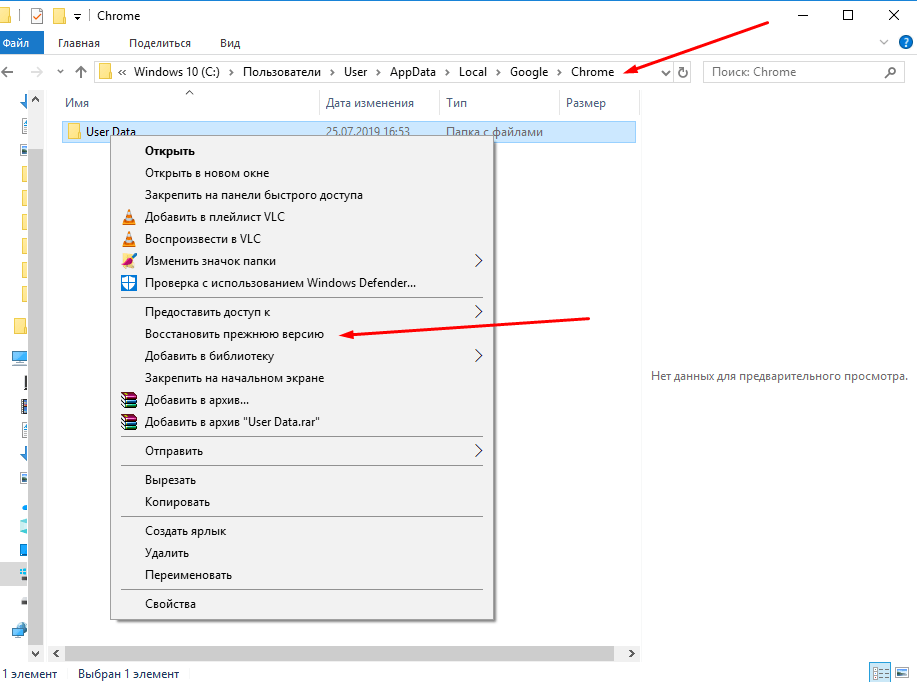Click the horizontal scrollbar right arrow
917x682 pixels.
[x=632, y=653]
